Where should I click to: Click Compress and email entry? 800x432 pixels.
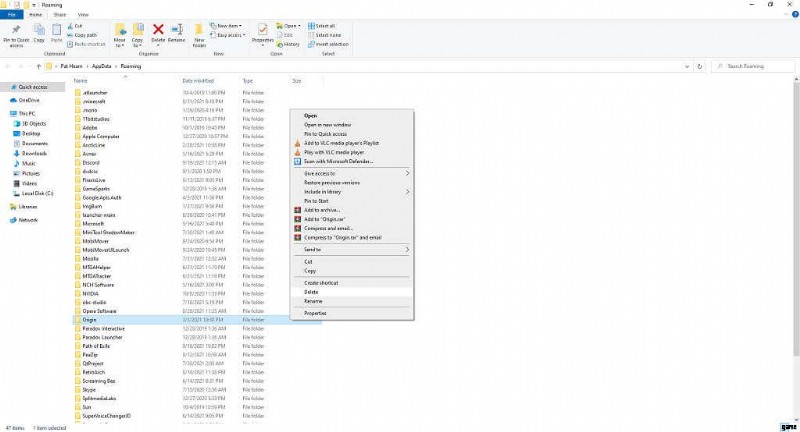[352, 228]
